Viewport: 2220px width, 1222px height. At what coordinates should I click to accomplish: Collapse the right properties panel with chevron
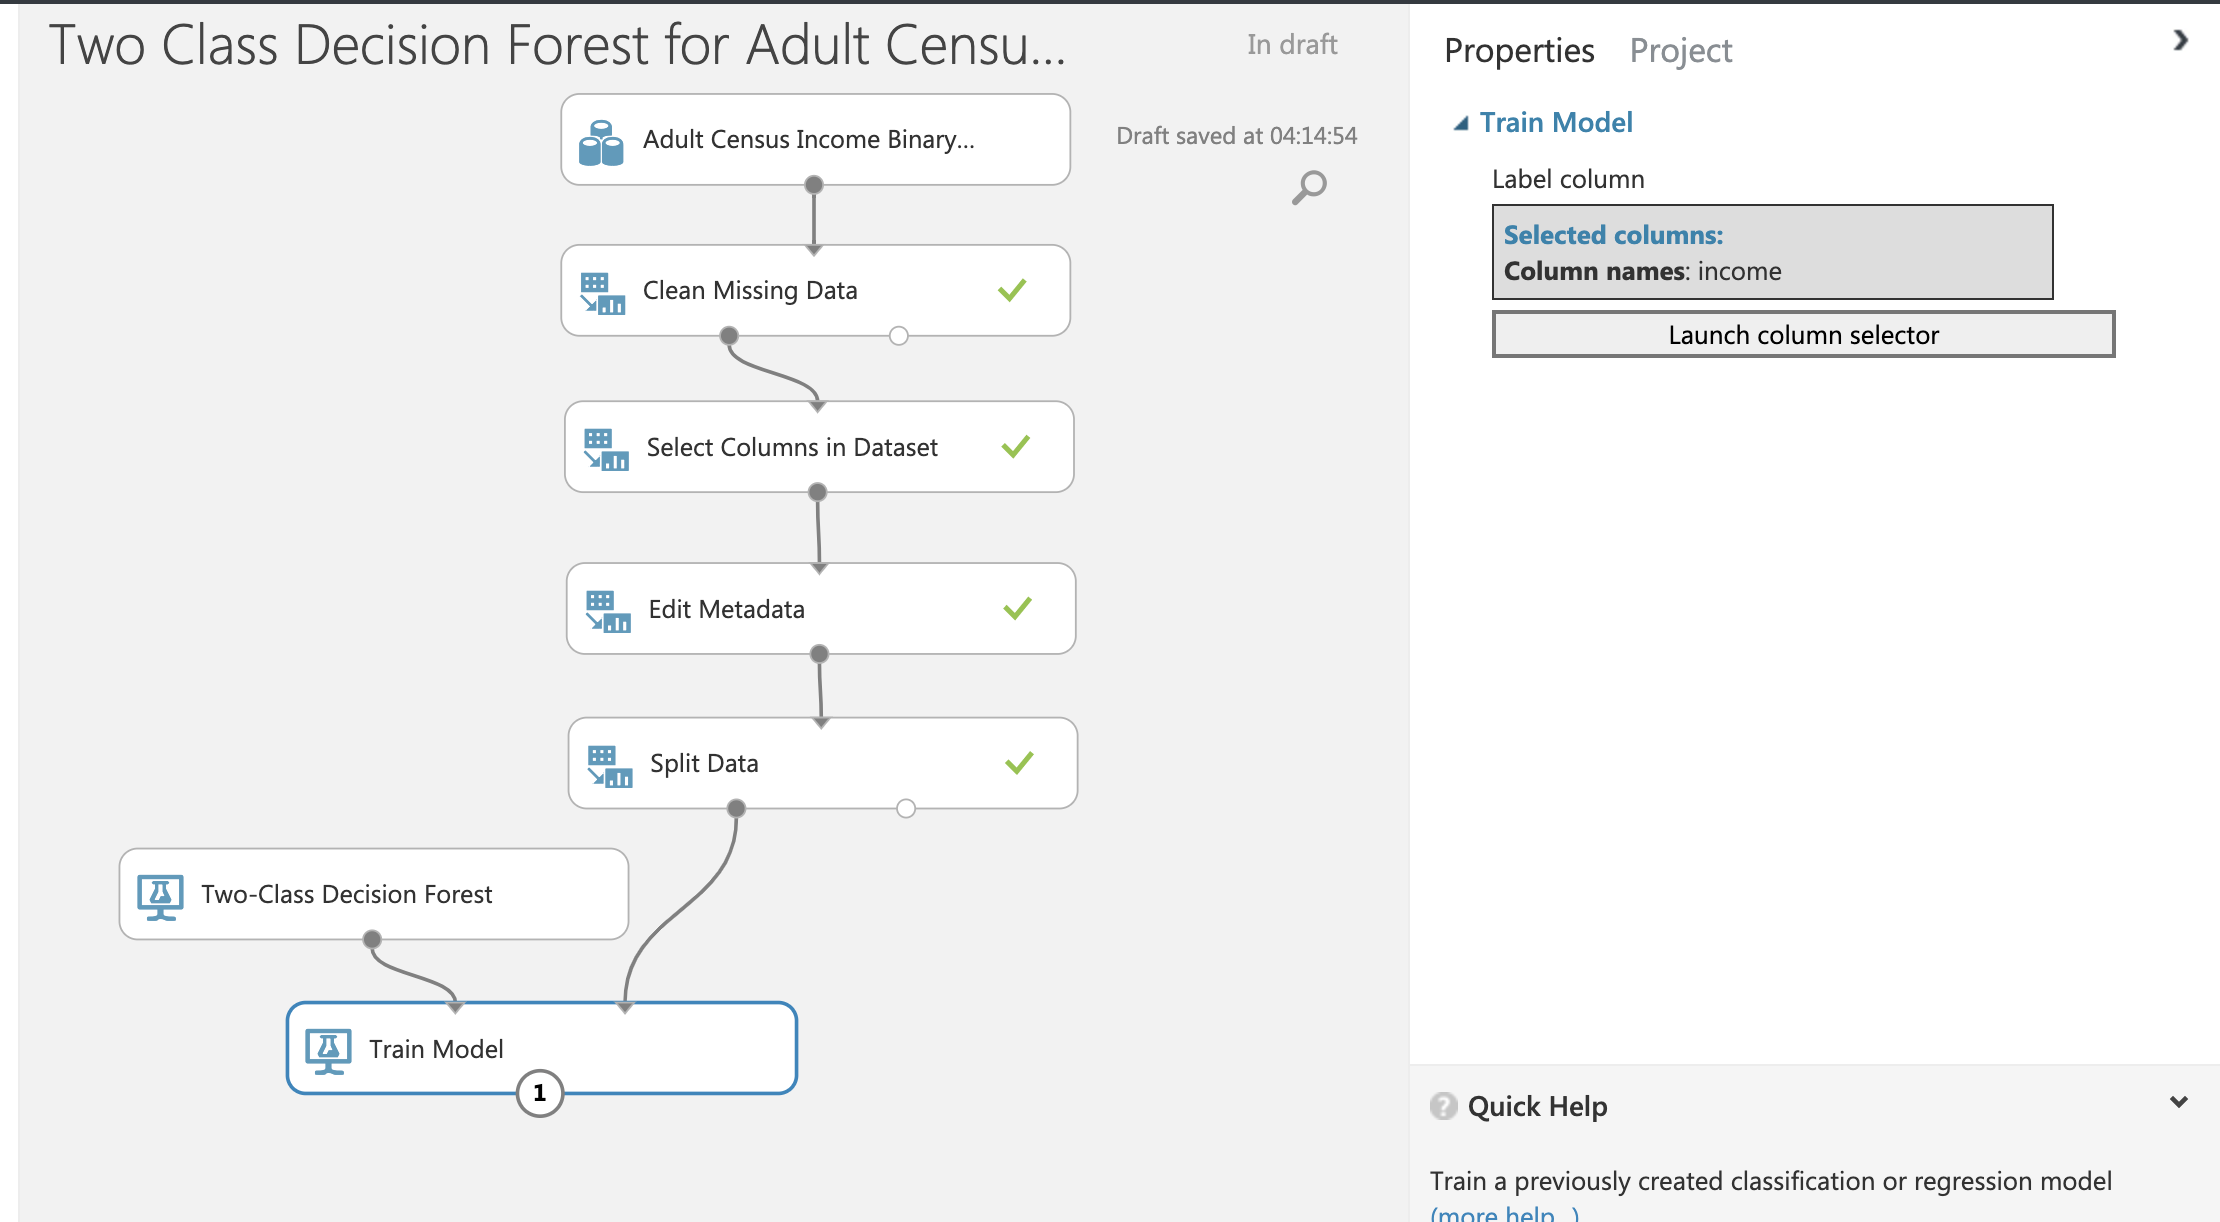tap(2180, 42)
